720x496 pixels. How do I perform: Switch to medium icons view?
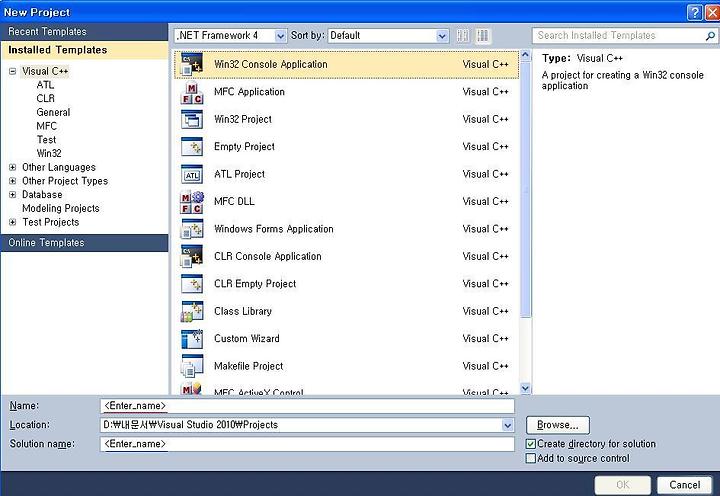point(483,36)
